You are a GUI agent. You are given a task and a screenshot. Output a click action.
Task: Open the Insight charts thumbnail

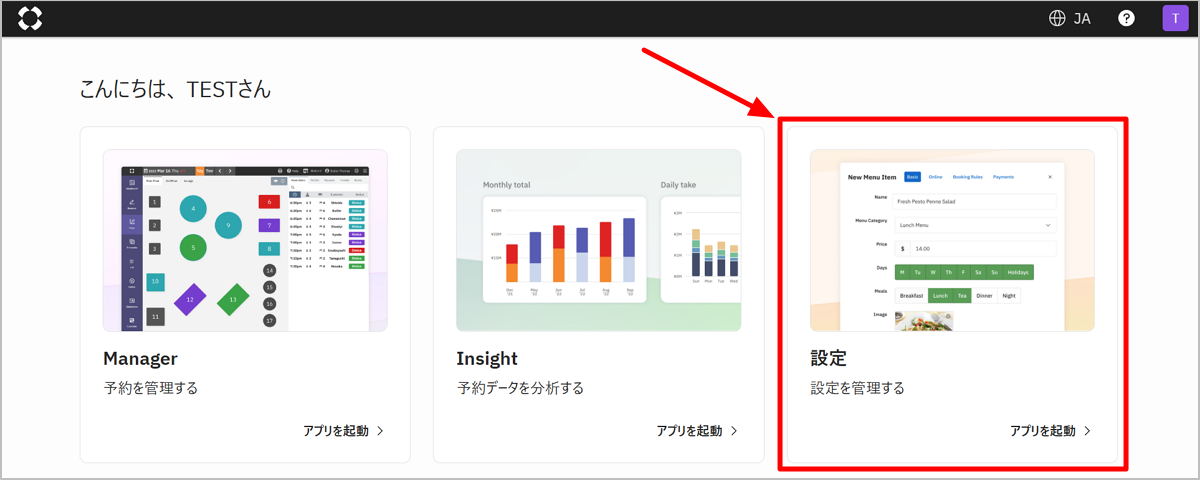pyautogui.click(x=598, y=240)
